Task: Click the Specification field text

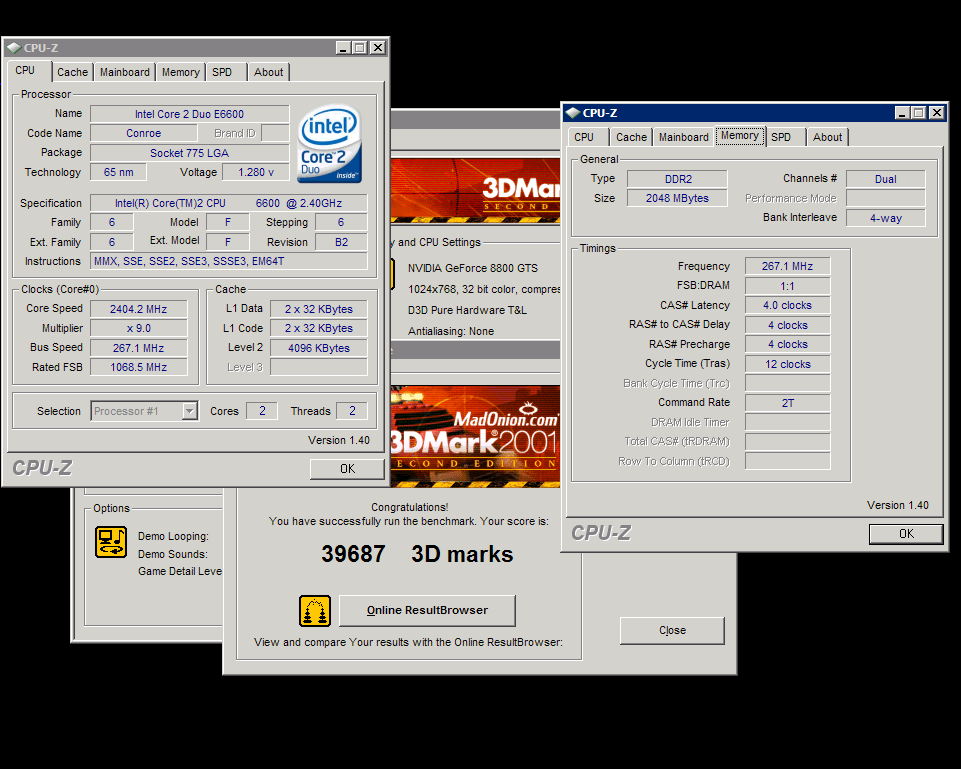Action: pyautogui.click(x=229, y=203)
